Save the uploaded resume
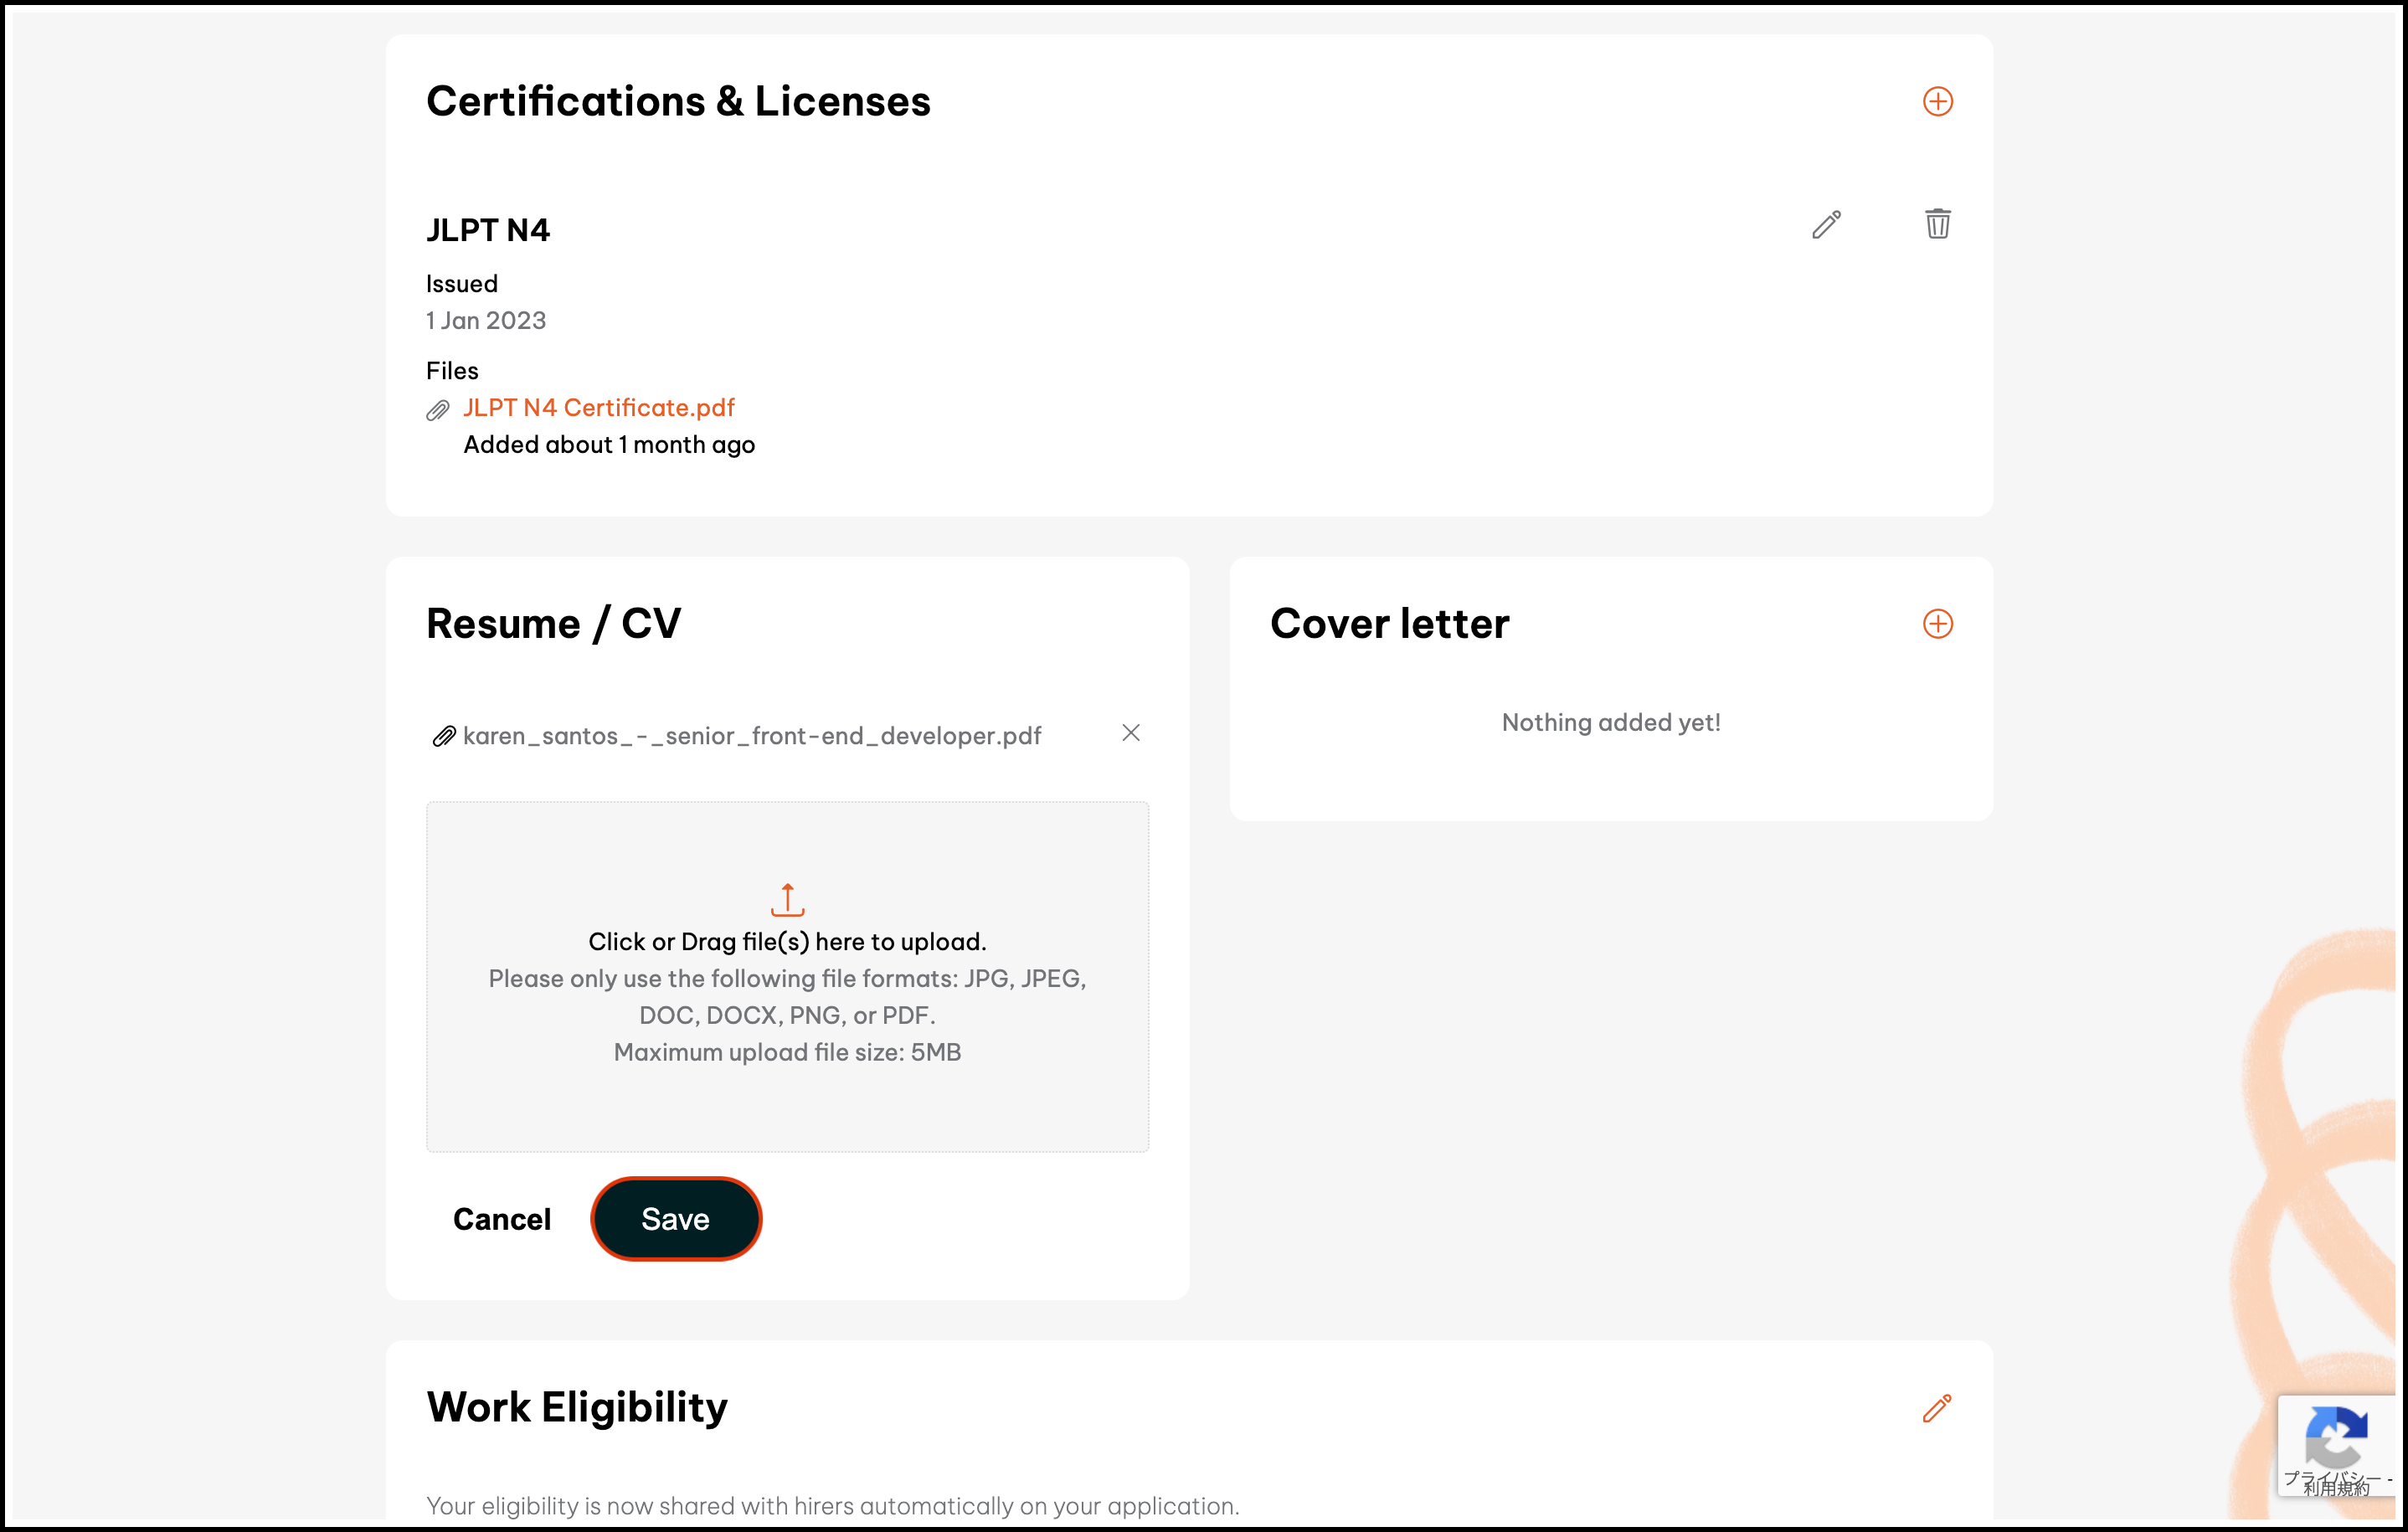The height and width of the screenshot is (1532, 2408). pyautogui.click(x=676, y=1219)
